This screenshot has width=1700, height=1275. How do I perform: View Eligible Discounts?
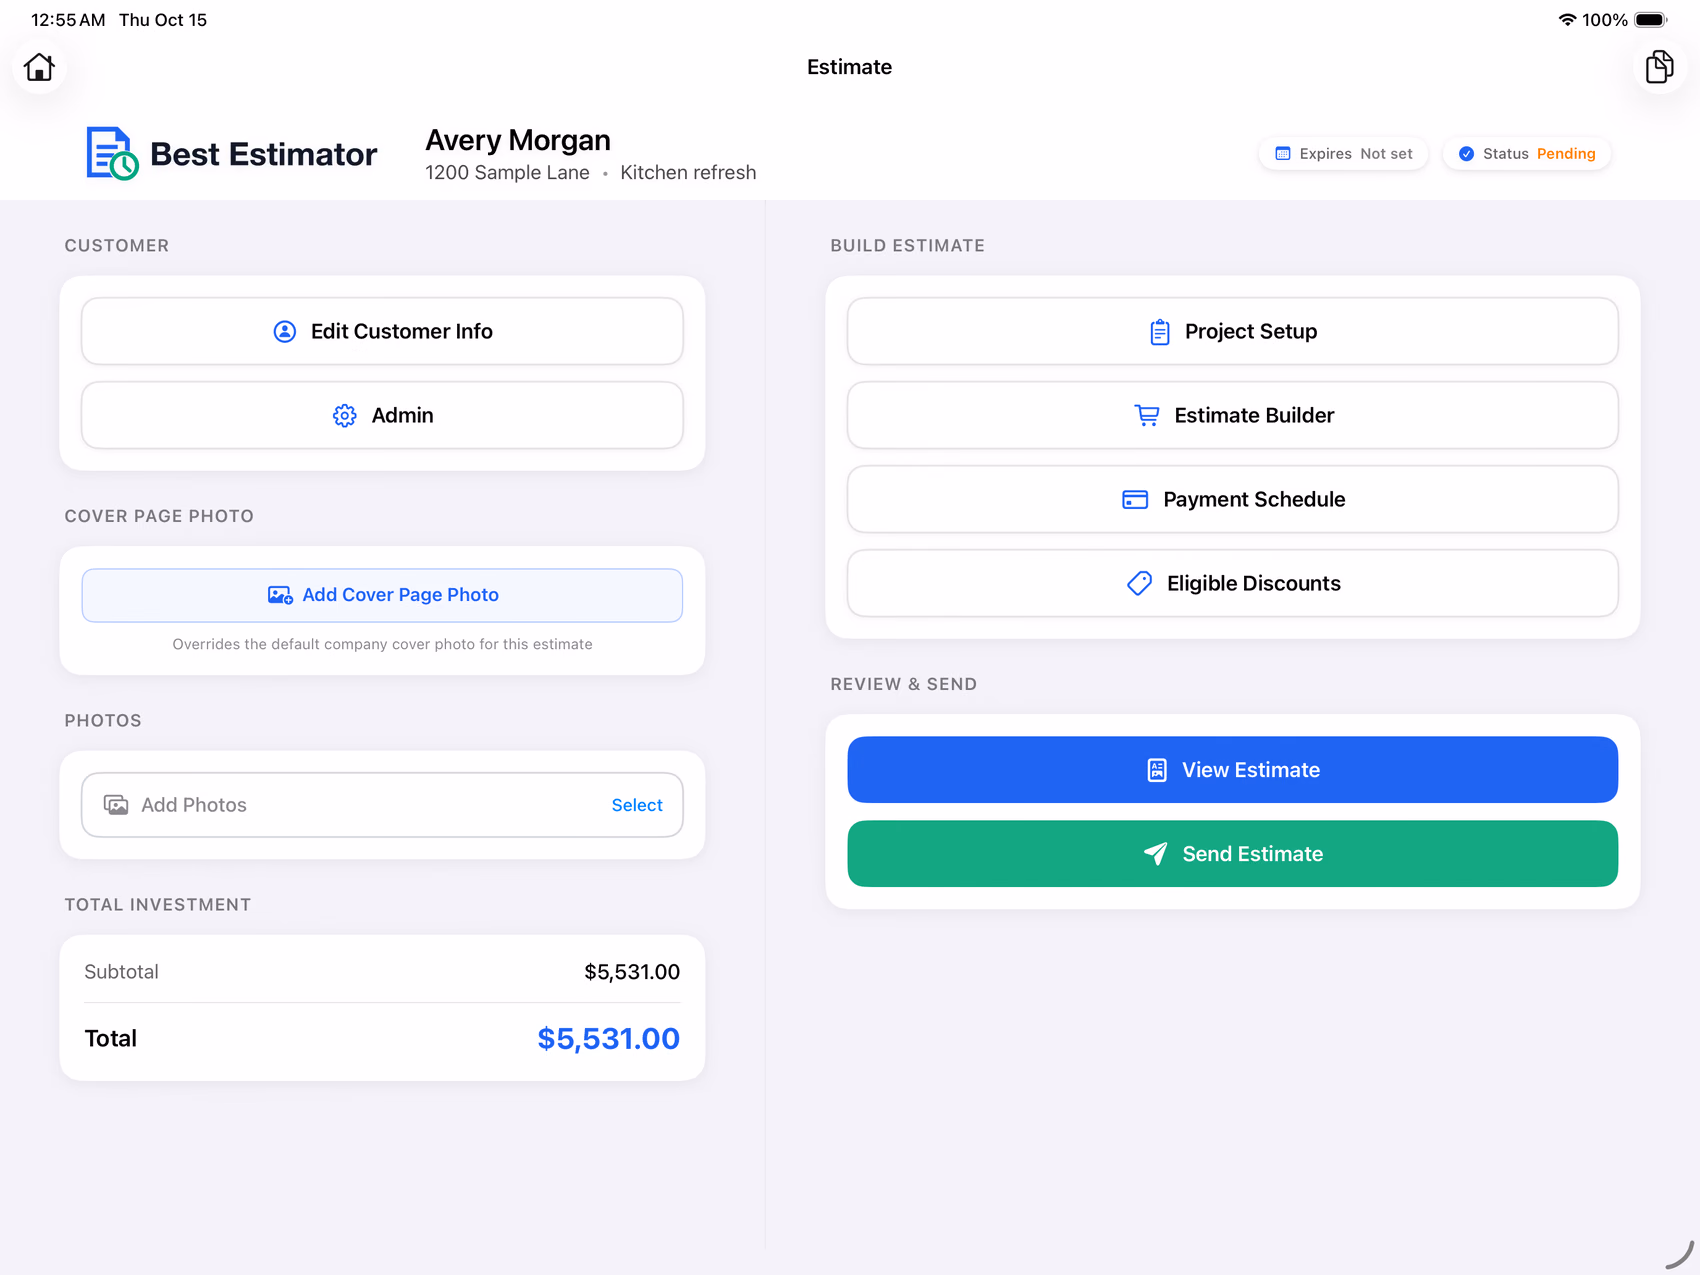pyautogui.click(x=1232, y=583)
